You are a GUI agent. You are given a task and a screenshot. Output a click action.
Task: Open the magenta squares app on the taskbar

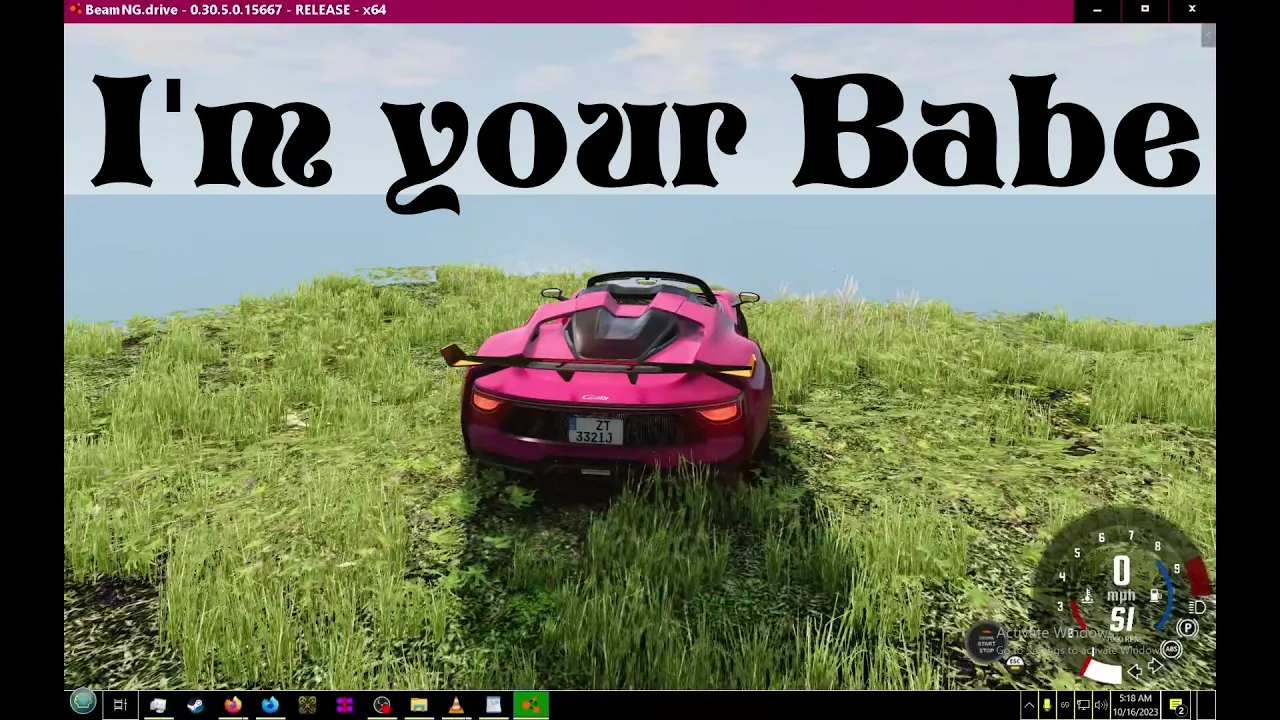click(344, 705)
